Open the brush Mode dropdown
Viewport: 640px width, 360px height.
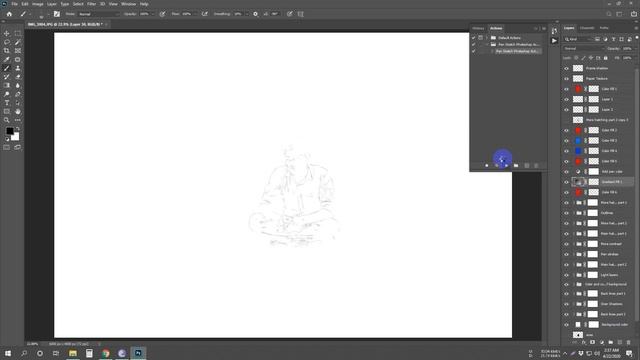point(99,14)
